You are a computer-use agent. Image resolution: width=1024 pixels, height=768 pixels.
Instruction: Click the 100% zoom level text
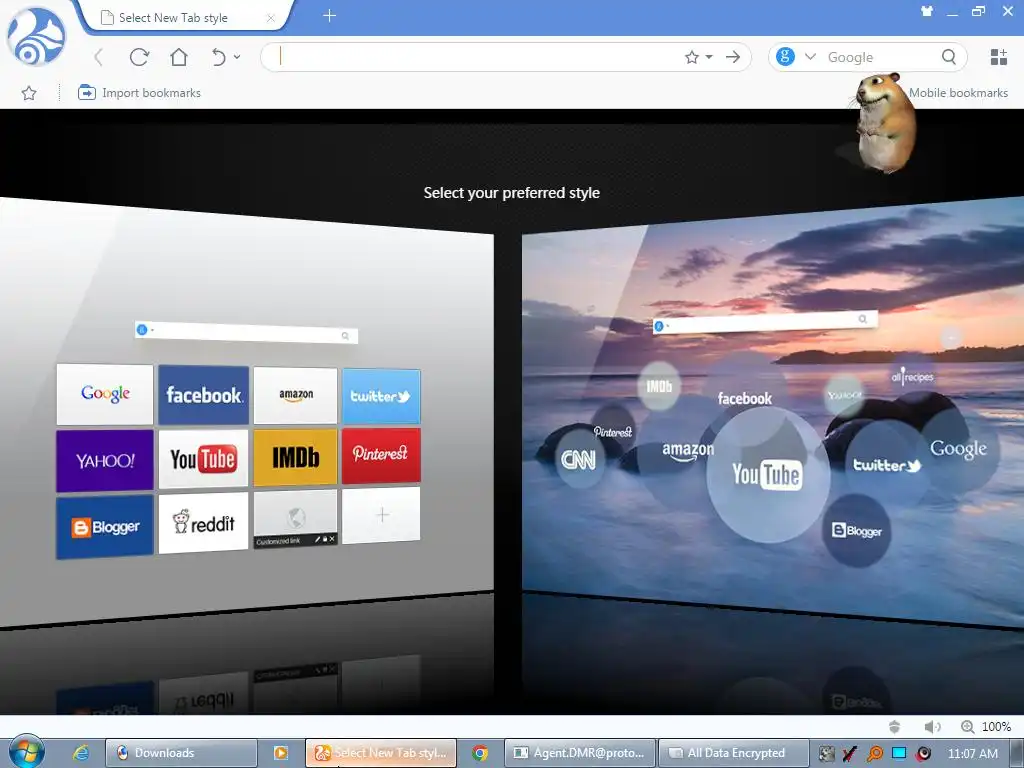pyautogui.click(x=997, y=726)
